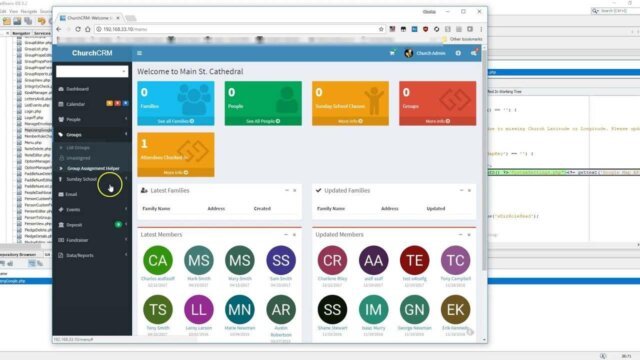640x360 pixels.
Task: Select the ChurchCRM browser tab
Action: (89, 18)
